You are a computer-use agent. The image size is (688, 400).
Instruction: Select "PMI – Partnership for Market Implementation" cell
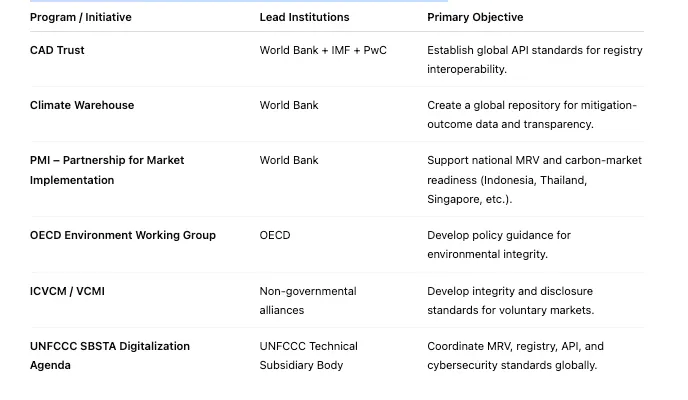coord(107,170)
